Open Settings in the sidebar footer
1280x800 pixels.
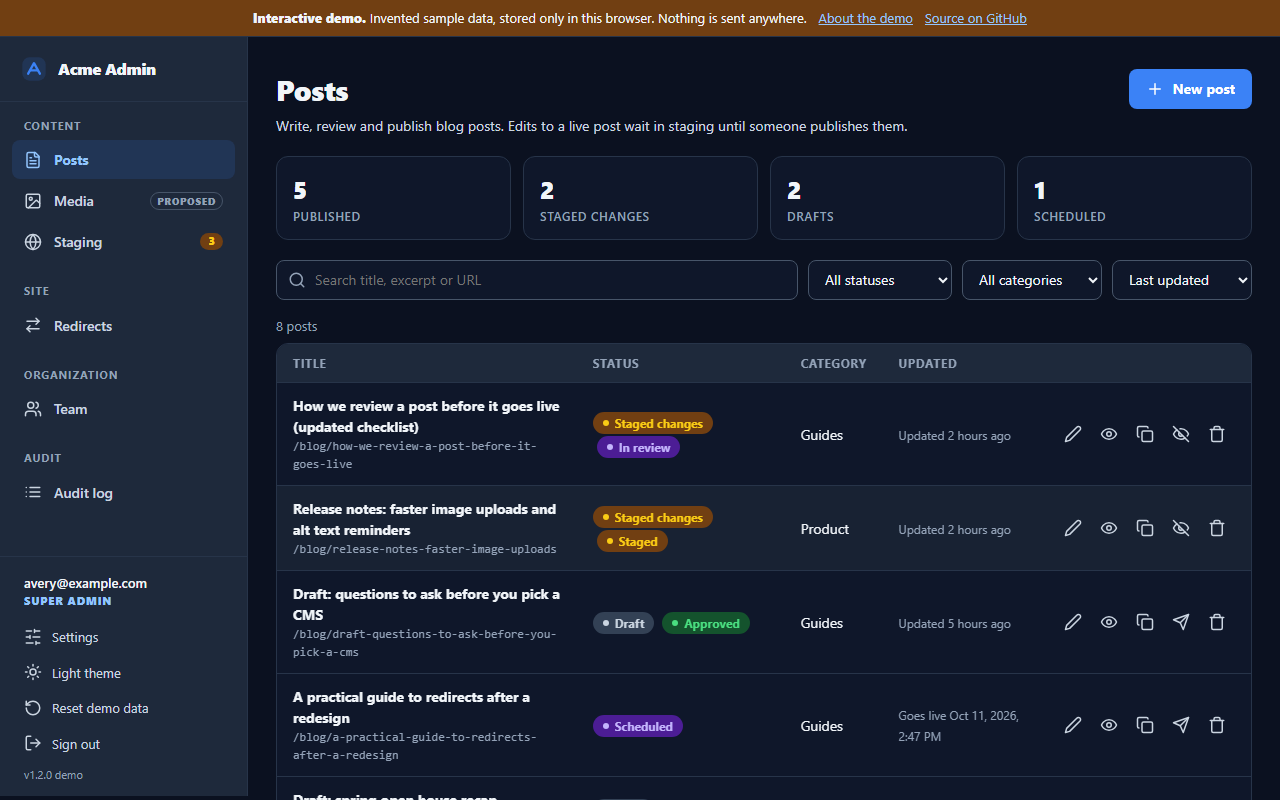coord(124,637)
